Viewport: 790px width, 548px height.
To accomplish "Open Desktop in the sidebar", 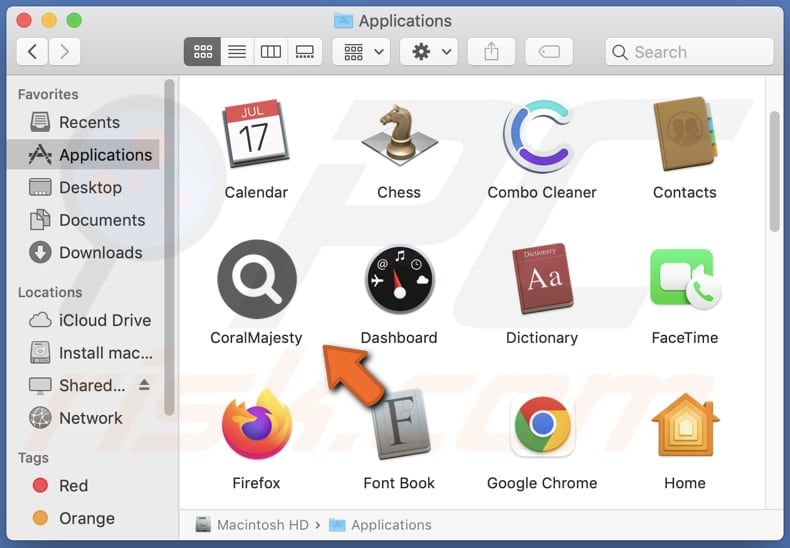I will (84, 187).
